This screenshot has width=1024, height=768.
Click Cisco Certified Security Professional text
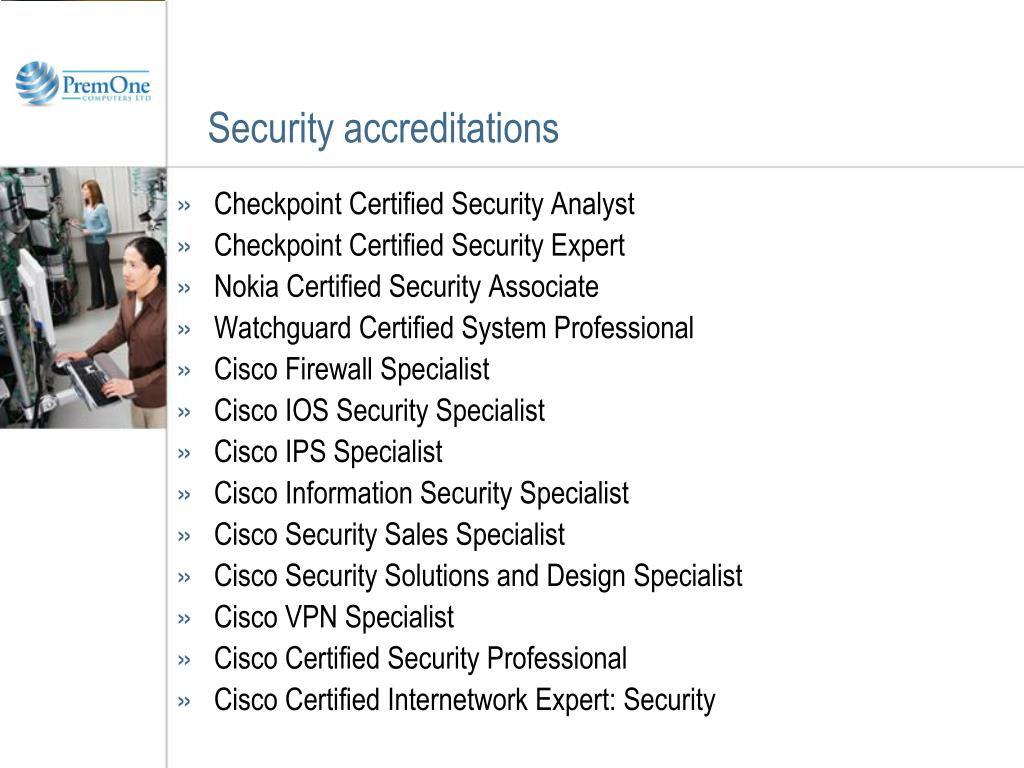421,659
